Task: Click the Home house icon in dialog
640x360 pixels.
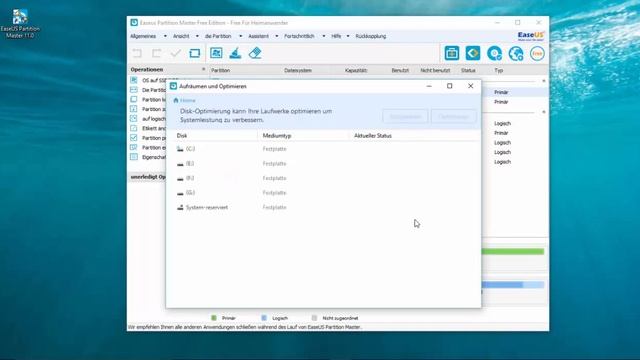Action: [x=176, y=100]
